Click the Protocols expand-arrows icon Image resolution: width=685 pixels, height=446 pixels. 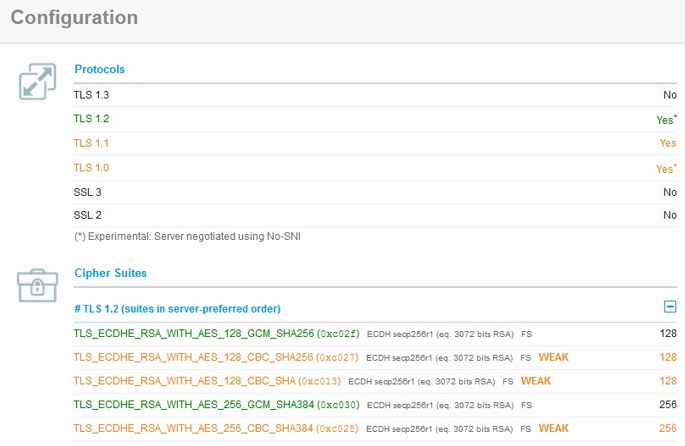tap(37, 82)
